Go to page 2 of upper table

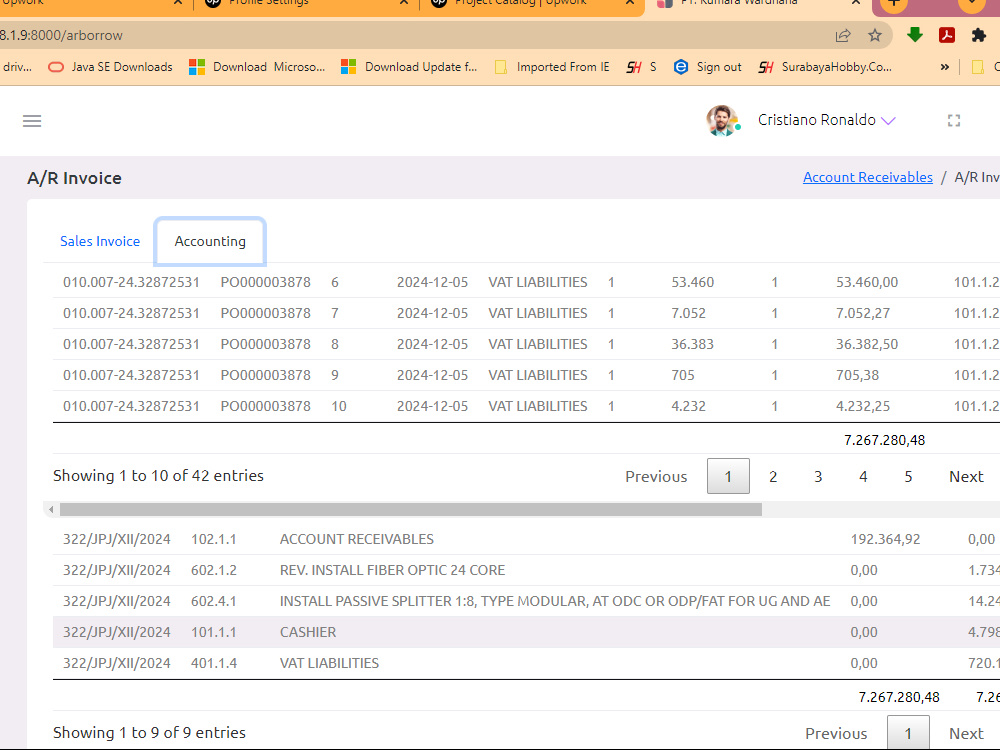pos(773,476)
